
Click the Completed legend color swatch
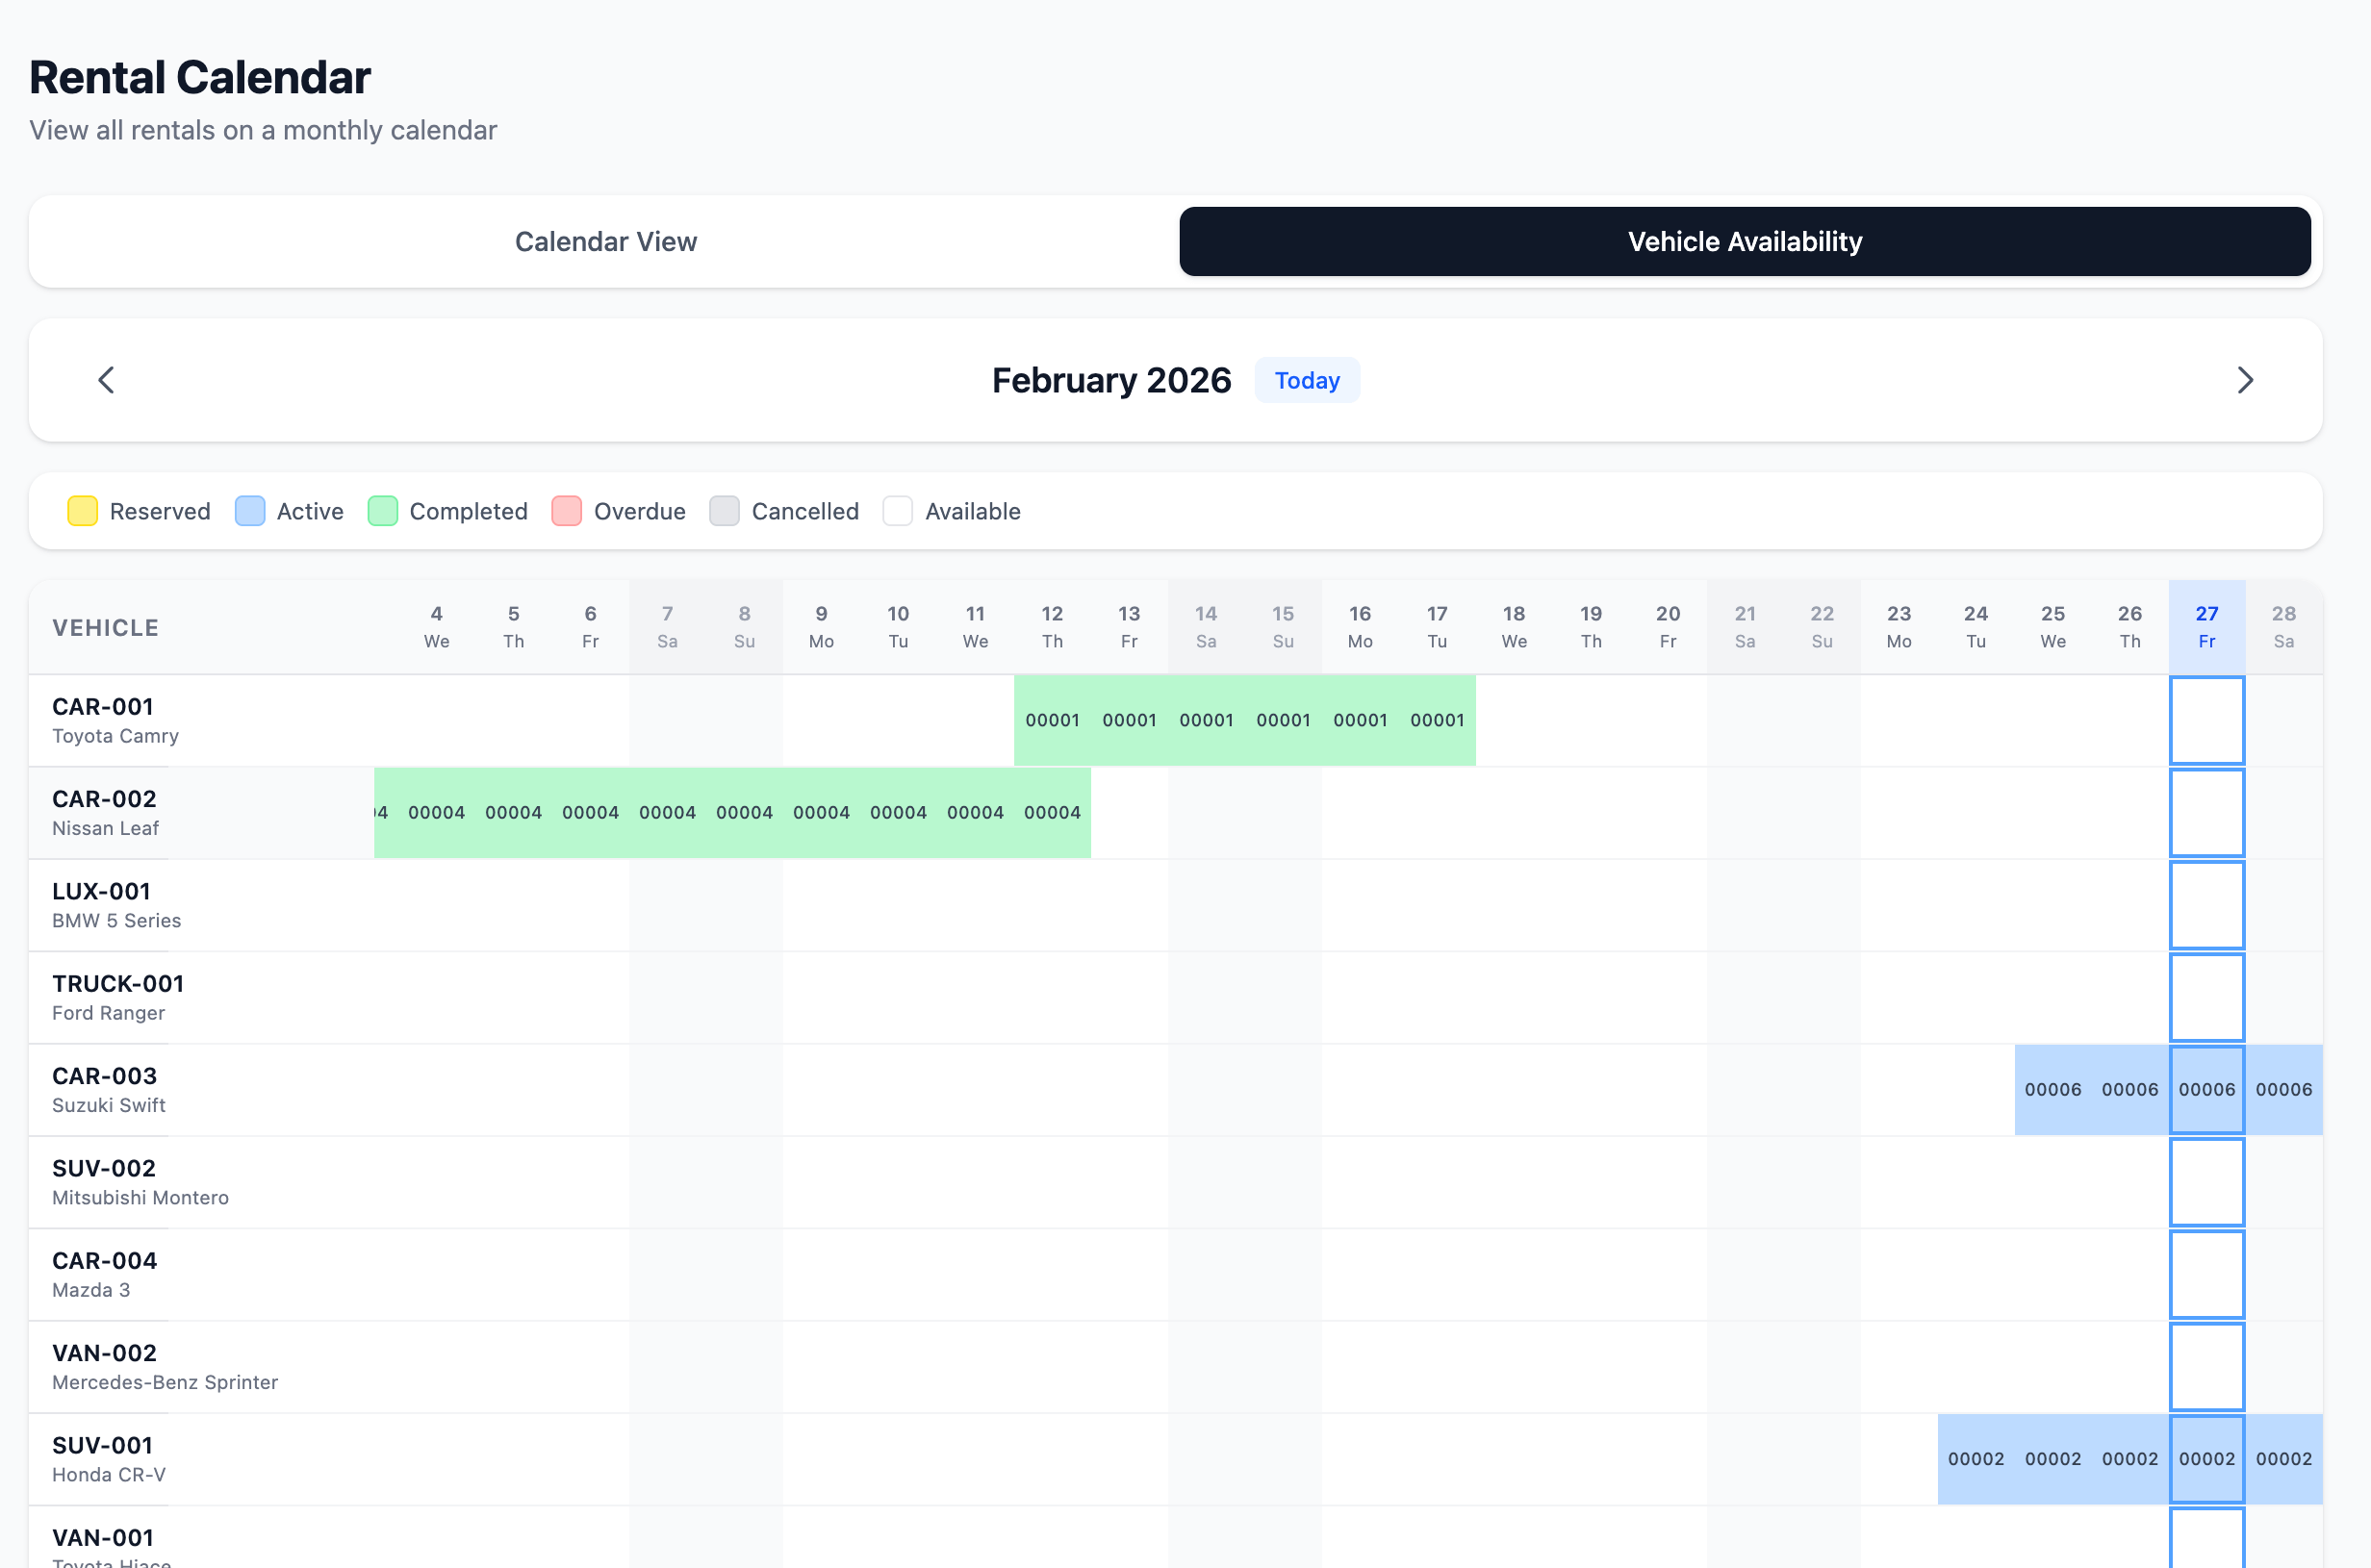tap(382, 511)
